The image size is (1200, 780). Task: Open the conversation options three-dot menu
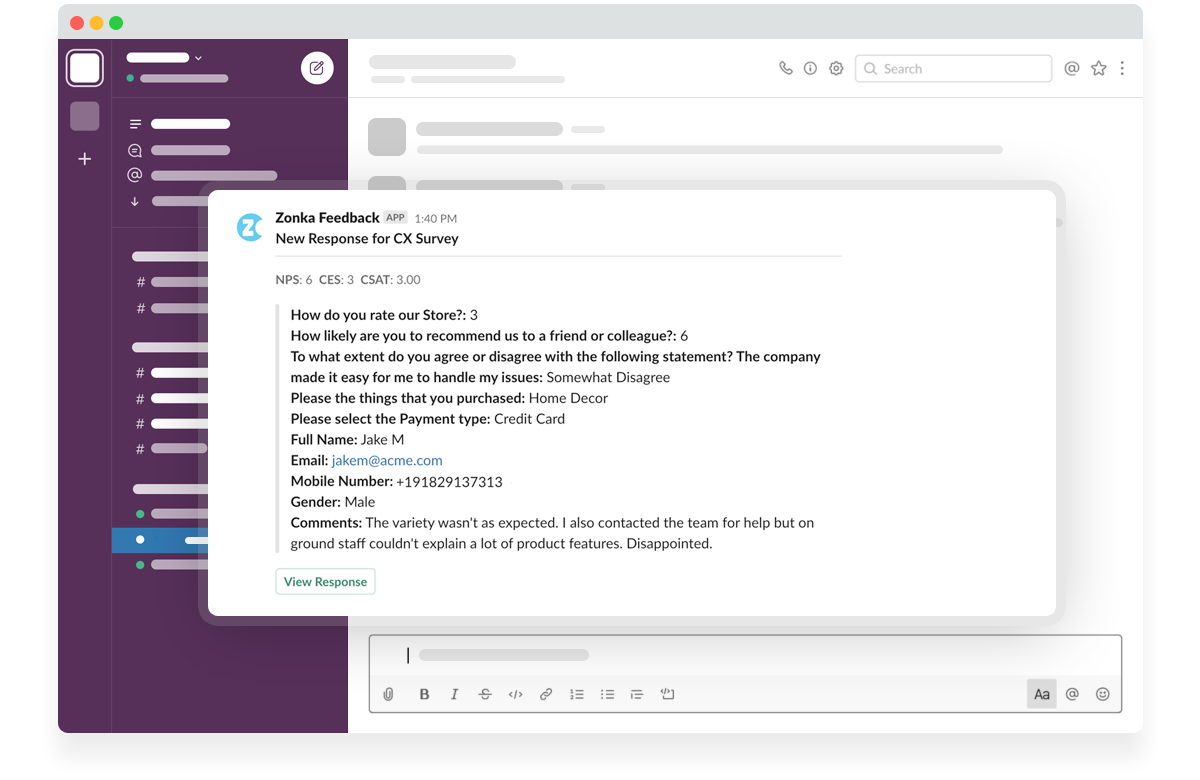[1122, 68]
